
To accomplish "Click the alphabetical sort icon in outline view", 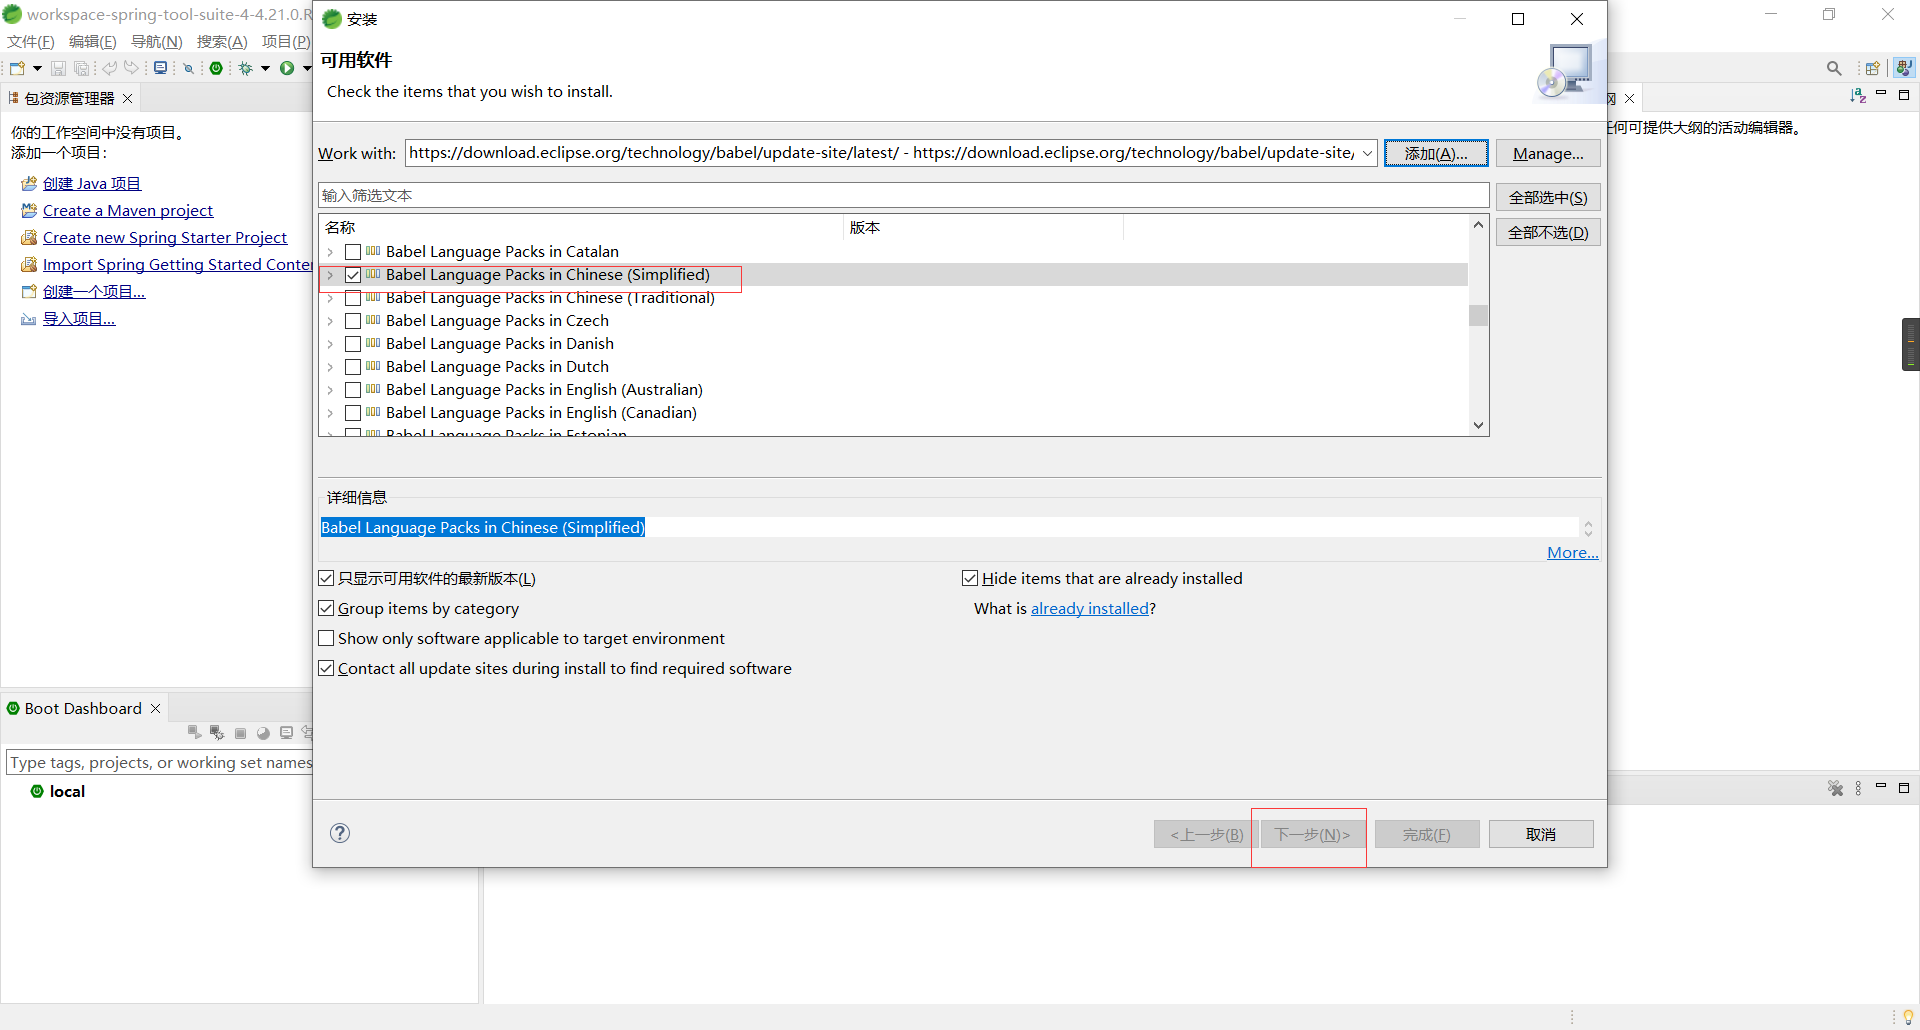I will (1858, 95).
